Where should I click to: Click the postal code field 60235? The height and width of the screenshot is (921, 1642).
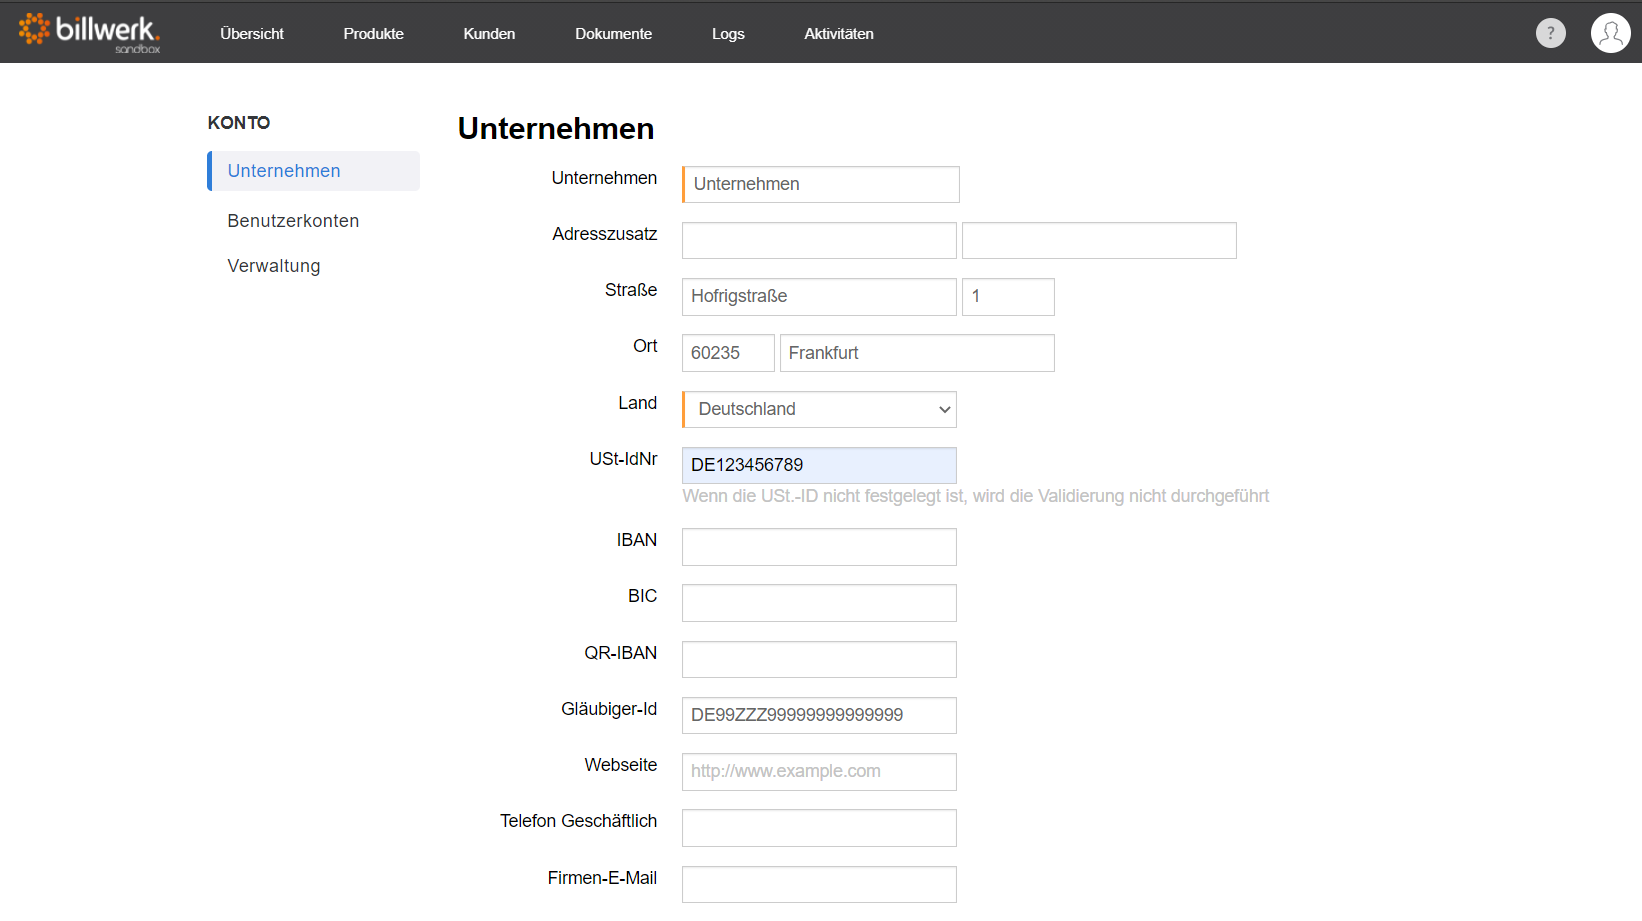click(728, 353)
